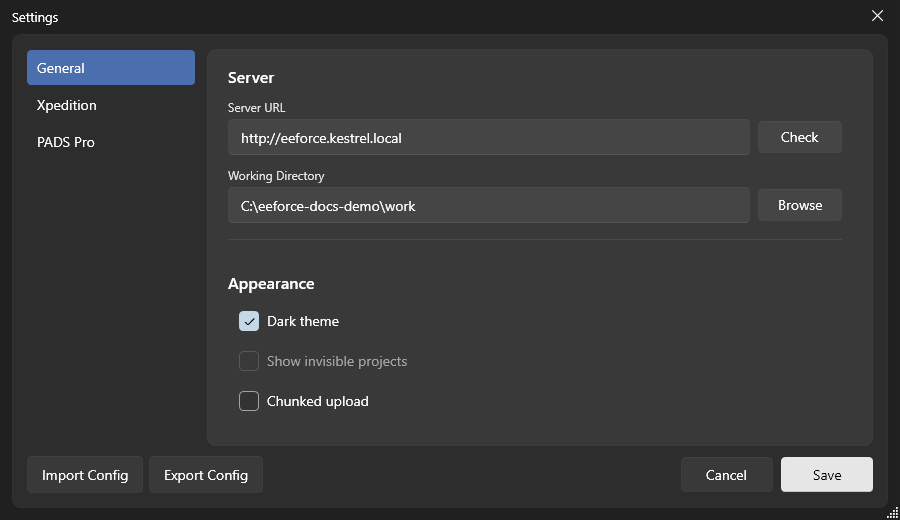This screenshot has height=520, width=900.
Task: Click the Appearance section heading
Action: 271,284
